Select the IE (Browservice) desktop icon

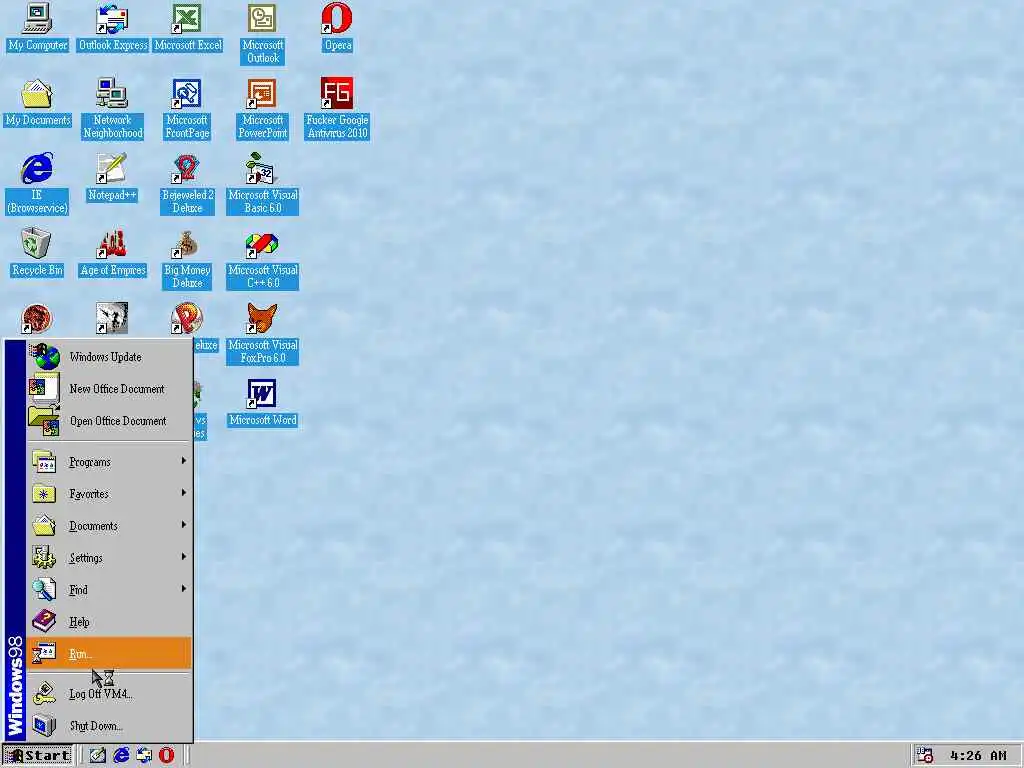click(37, 184)
